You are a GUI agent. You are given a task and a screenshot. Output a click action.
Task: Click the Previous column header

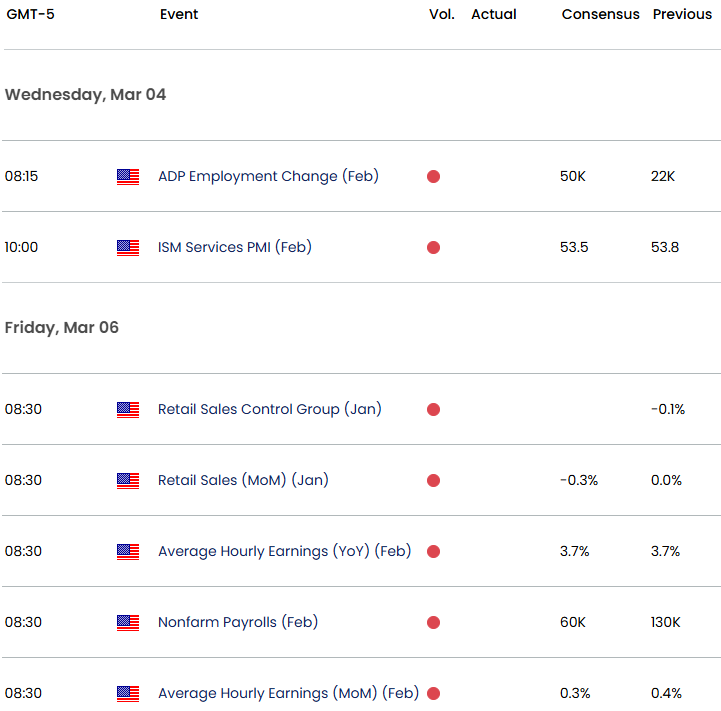[682, 15]
